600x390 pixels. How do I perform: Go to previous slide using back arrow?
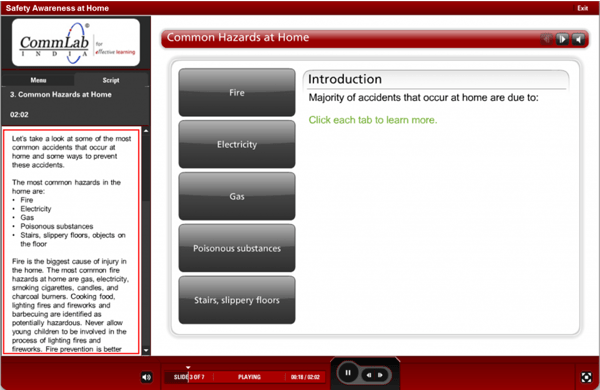tap(369, 375)
